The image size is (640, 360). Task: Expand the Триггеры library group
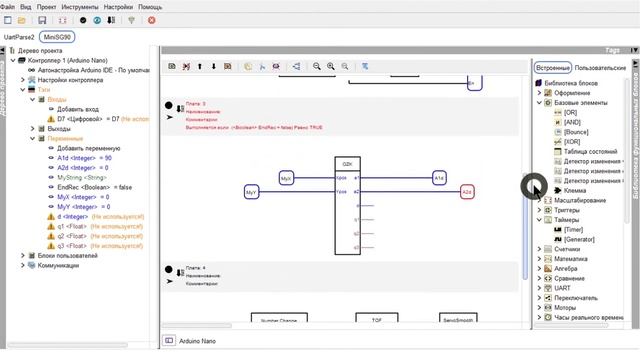[x=539, y=210]
